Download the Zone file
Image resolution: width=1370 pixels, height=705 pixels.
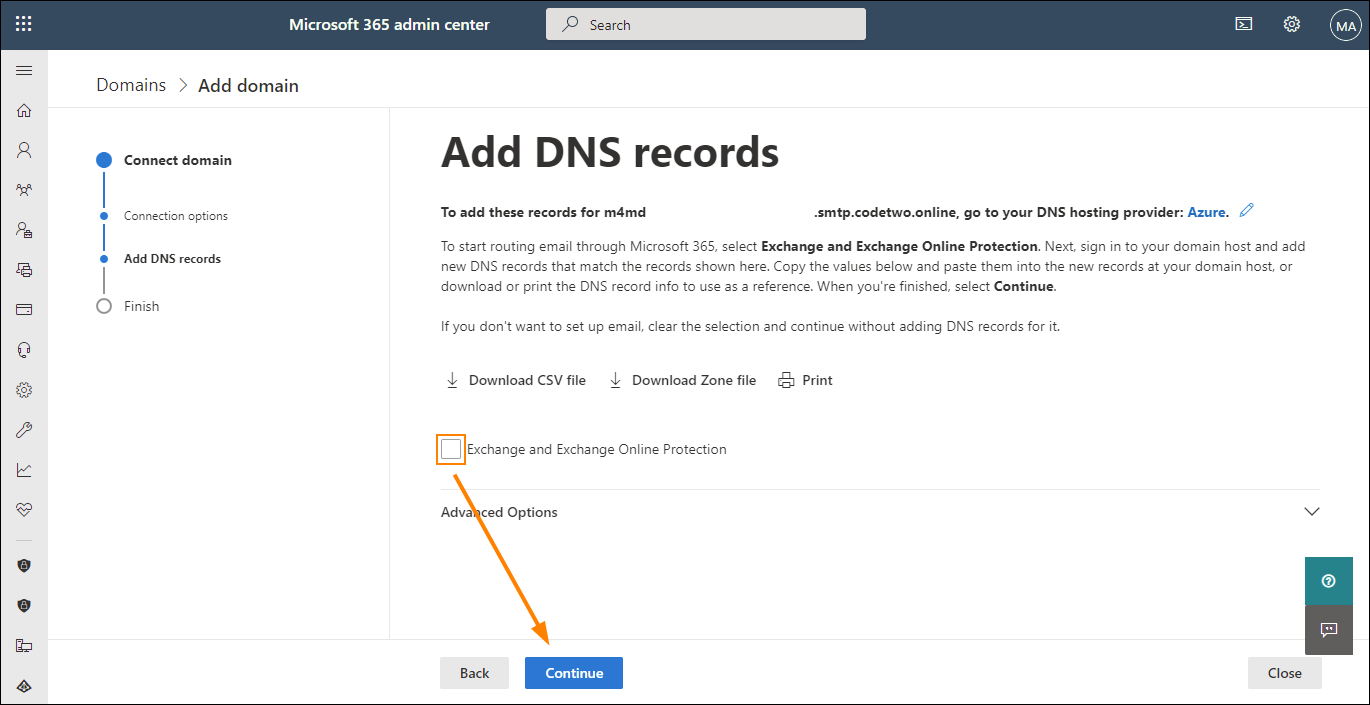click(682, 380)
